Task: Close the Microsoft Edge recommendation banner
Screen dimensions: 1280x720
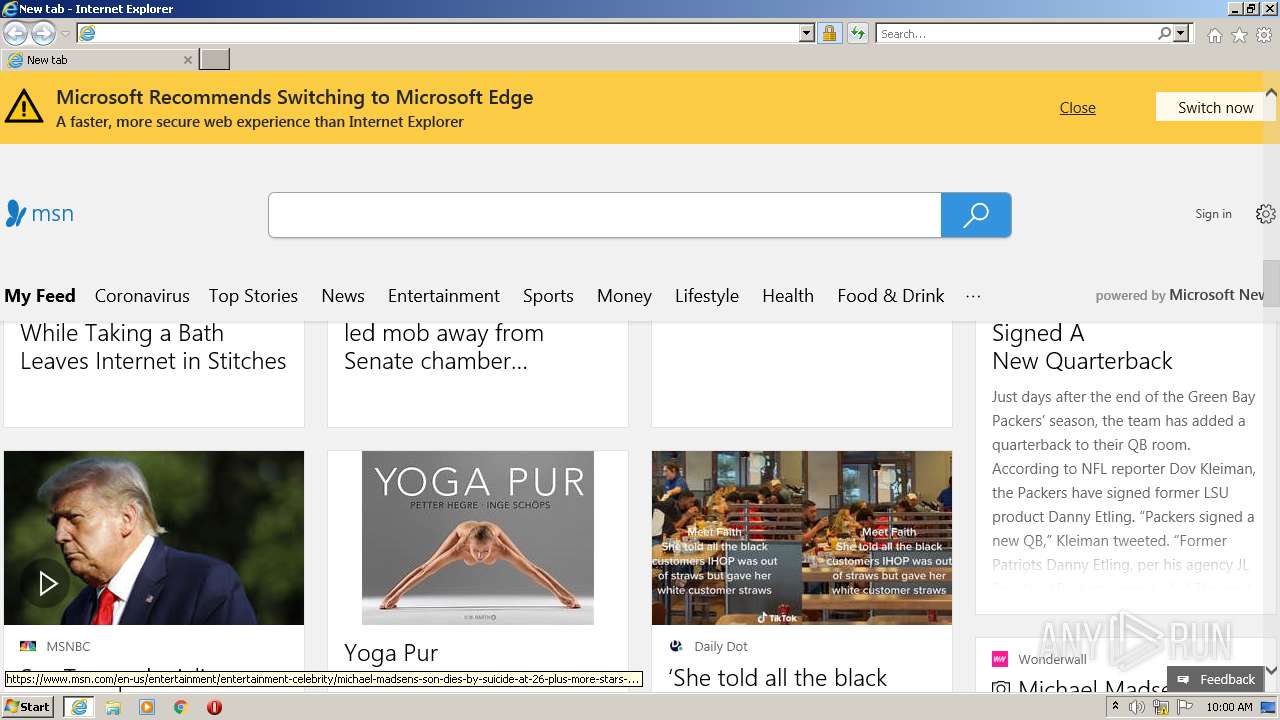Action: coord(1077,107)
